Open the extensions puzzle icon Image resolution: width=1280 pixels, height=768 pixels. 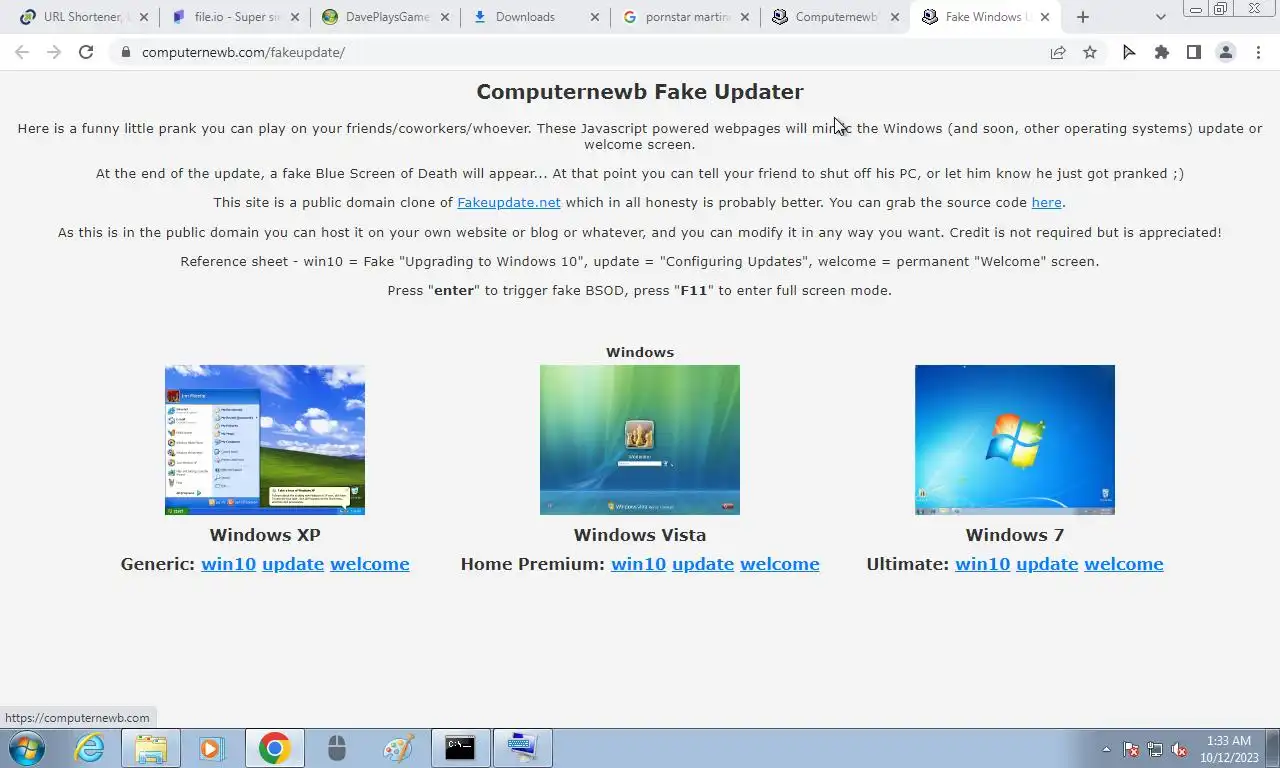click(1161, 52)
